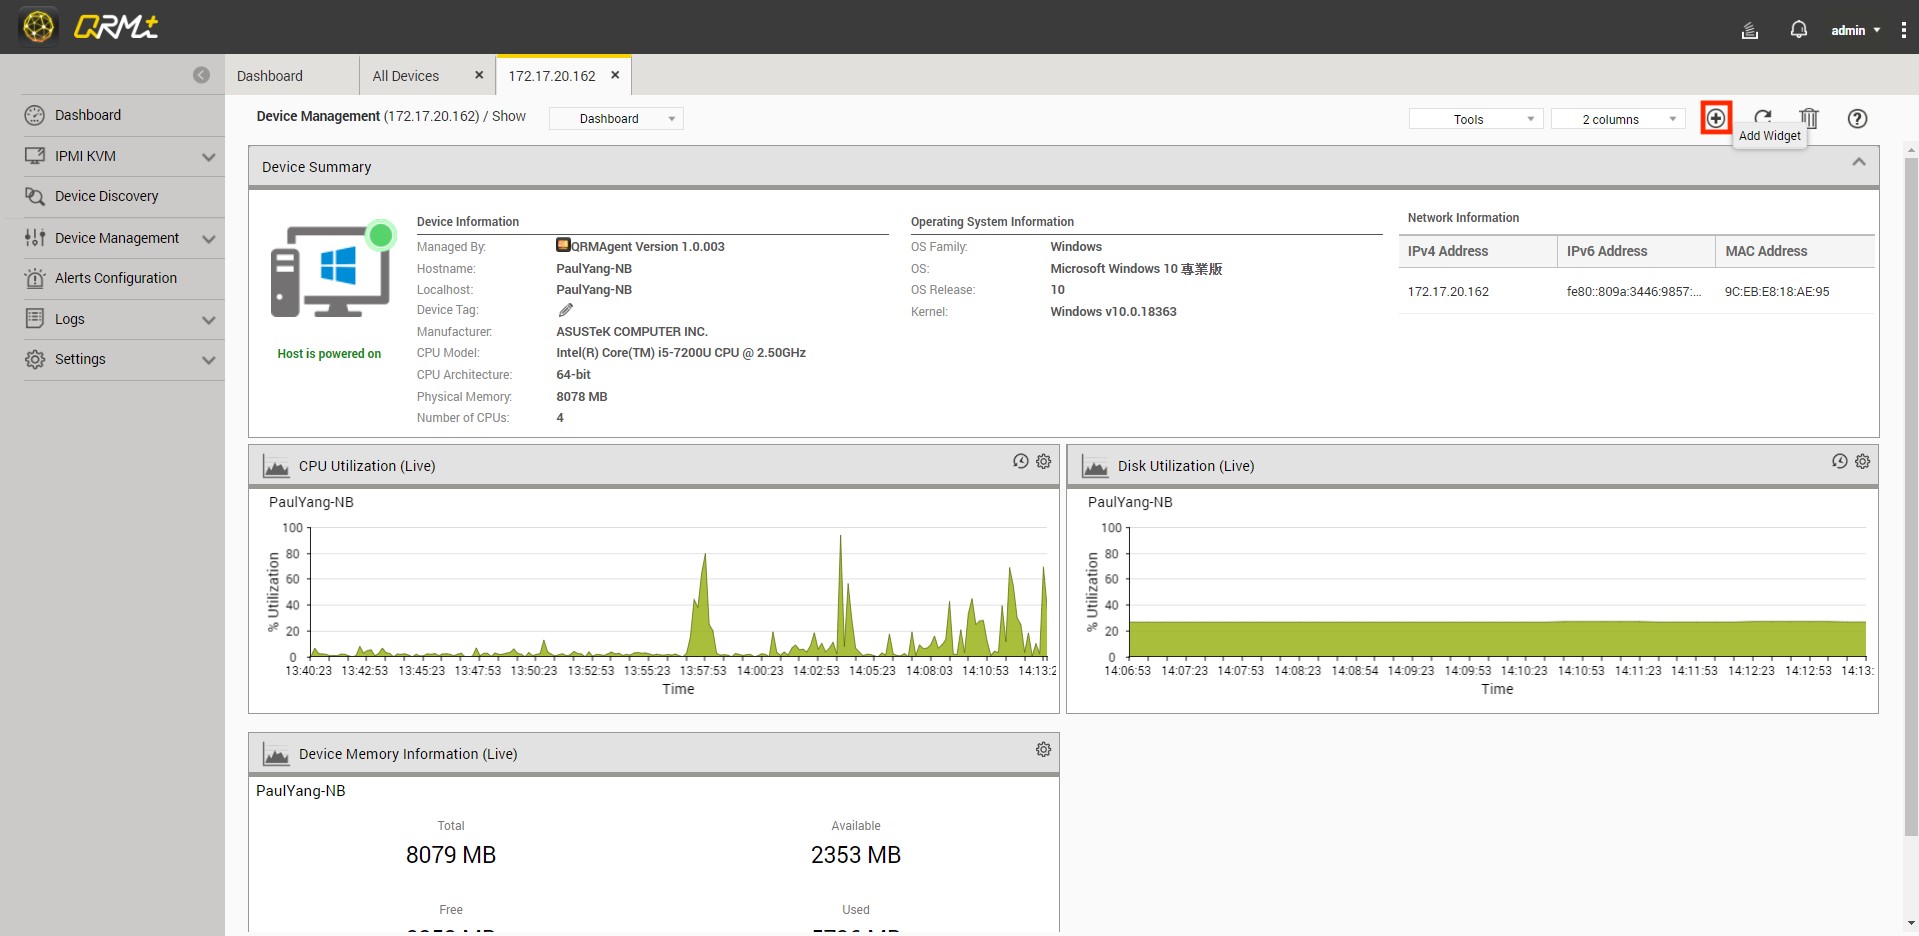The height and width of the screenshot is (936, 1919).
Task: Collapse the left sidebar panel
Action: (x=201, y=75)
